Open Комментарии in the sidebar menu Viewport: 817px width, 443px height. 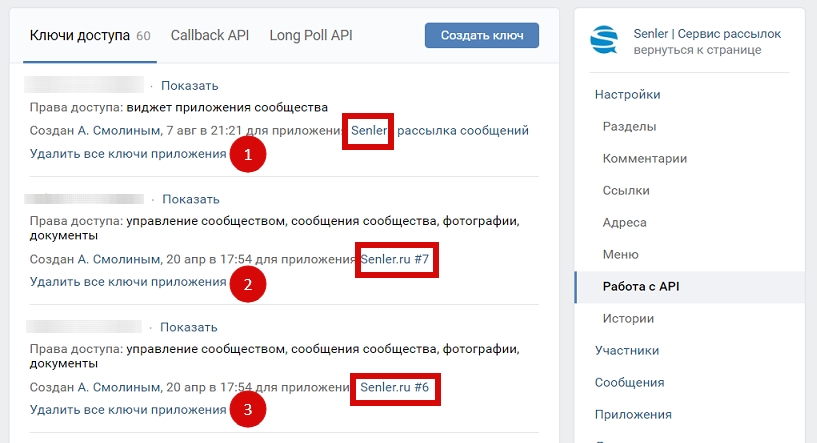click(x=644, y=159)
